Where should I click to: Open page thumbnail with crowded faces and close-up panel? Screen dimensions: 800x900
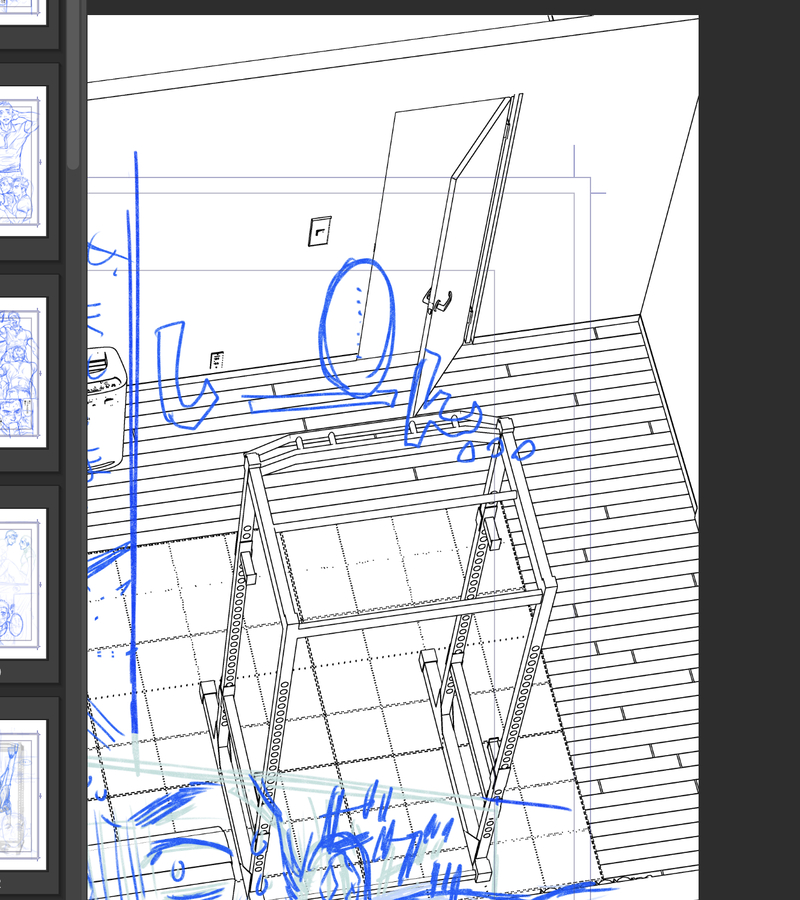[23, 373]
